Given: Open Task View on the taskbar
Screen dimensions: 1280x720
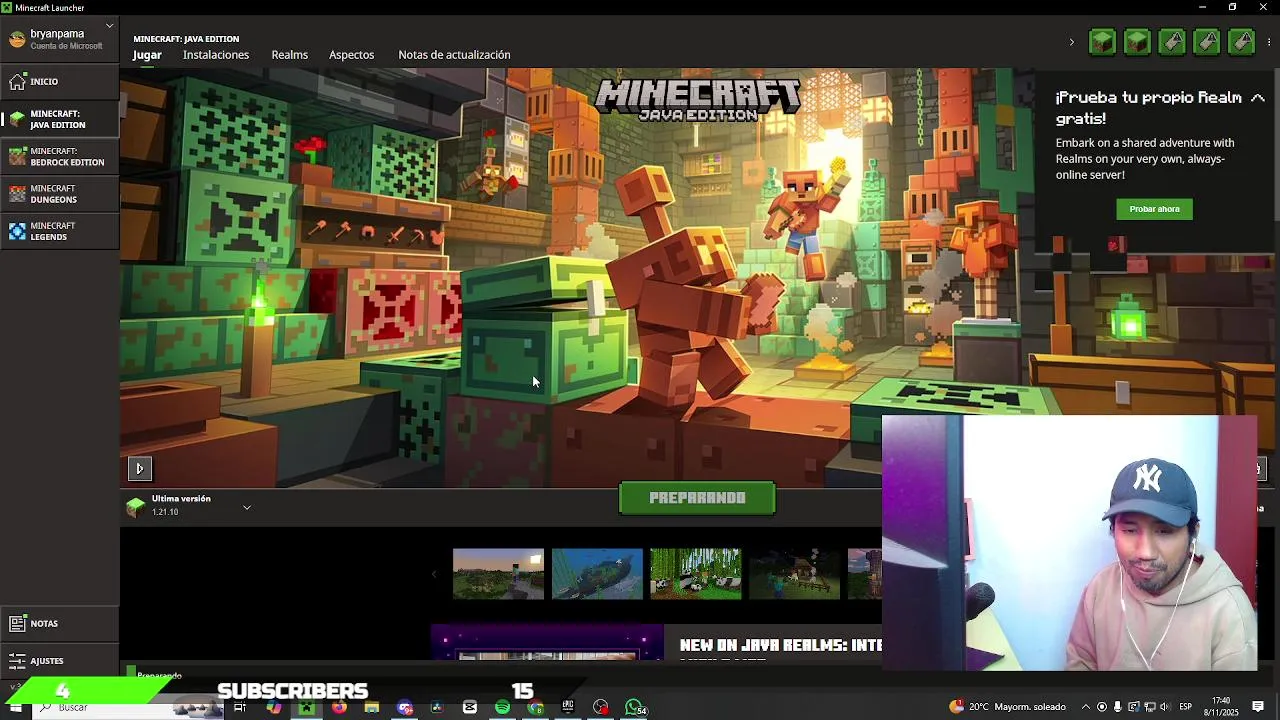Looking at the screenshot, I should pyautogui.click(x=240, y=708).
